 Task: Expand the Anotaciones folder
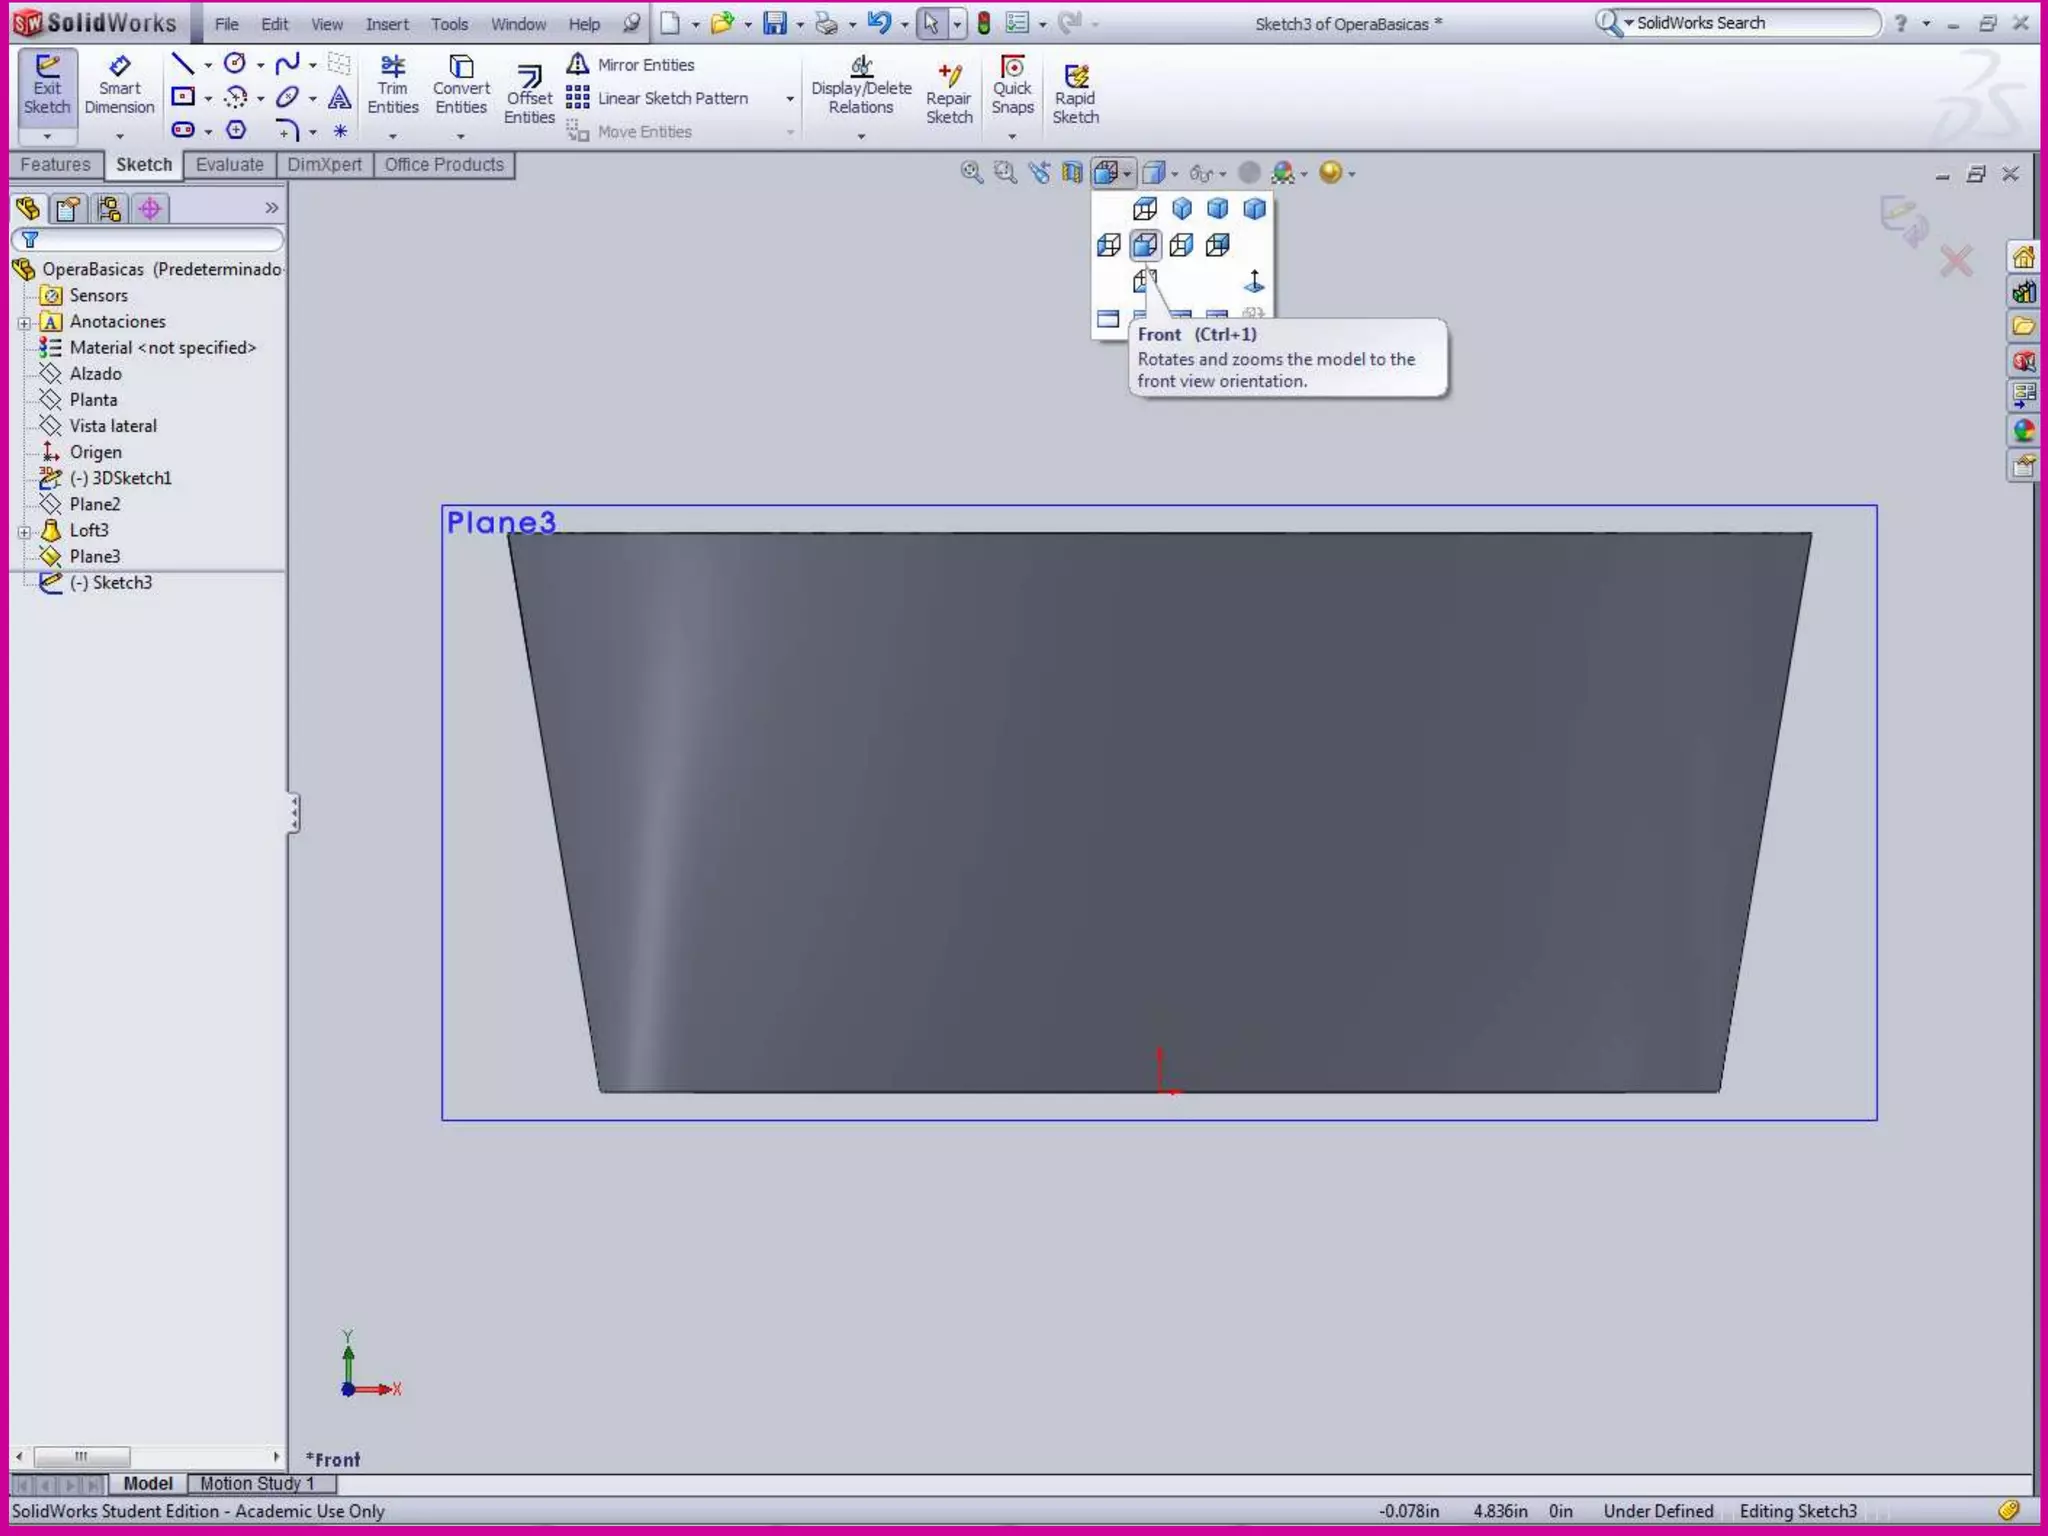24,322
